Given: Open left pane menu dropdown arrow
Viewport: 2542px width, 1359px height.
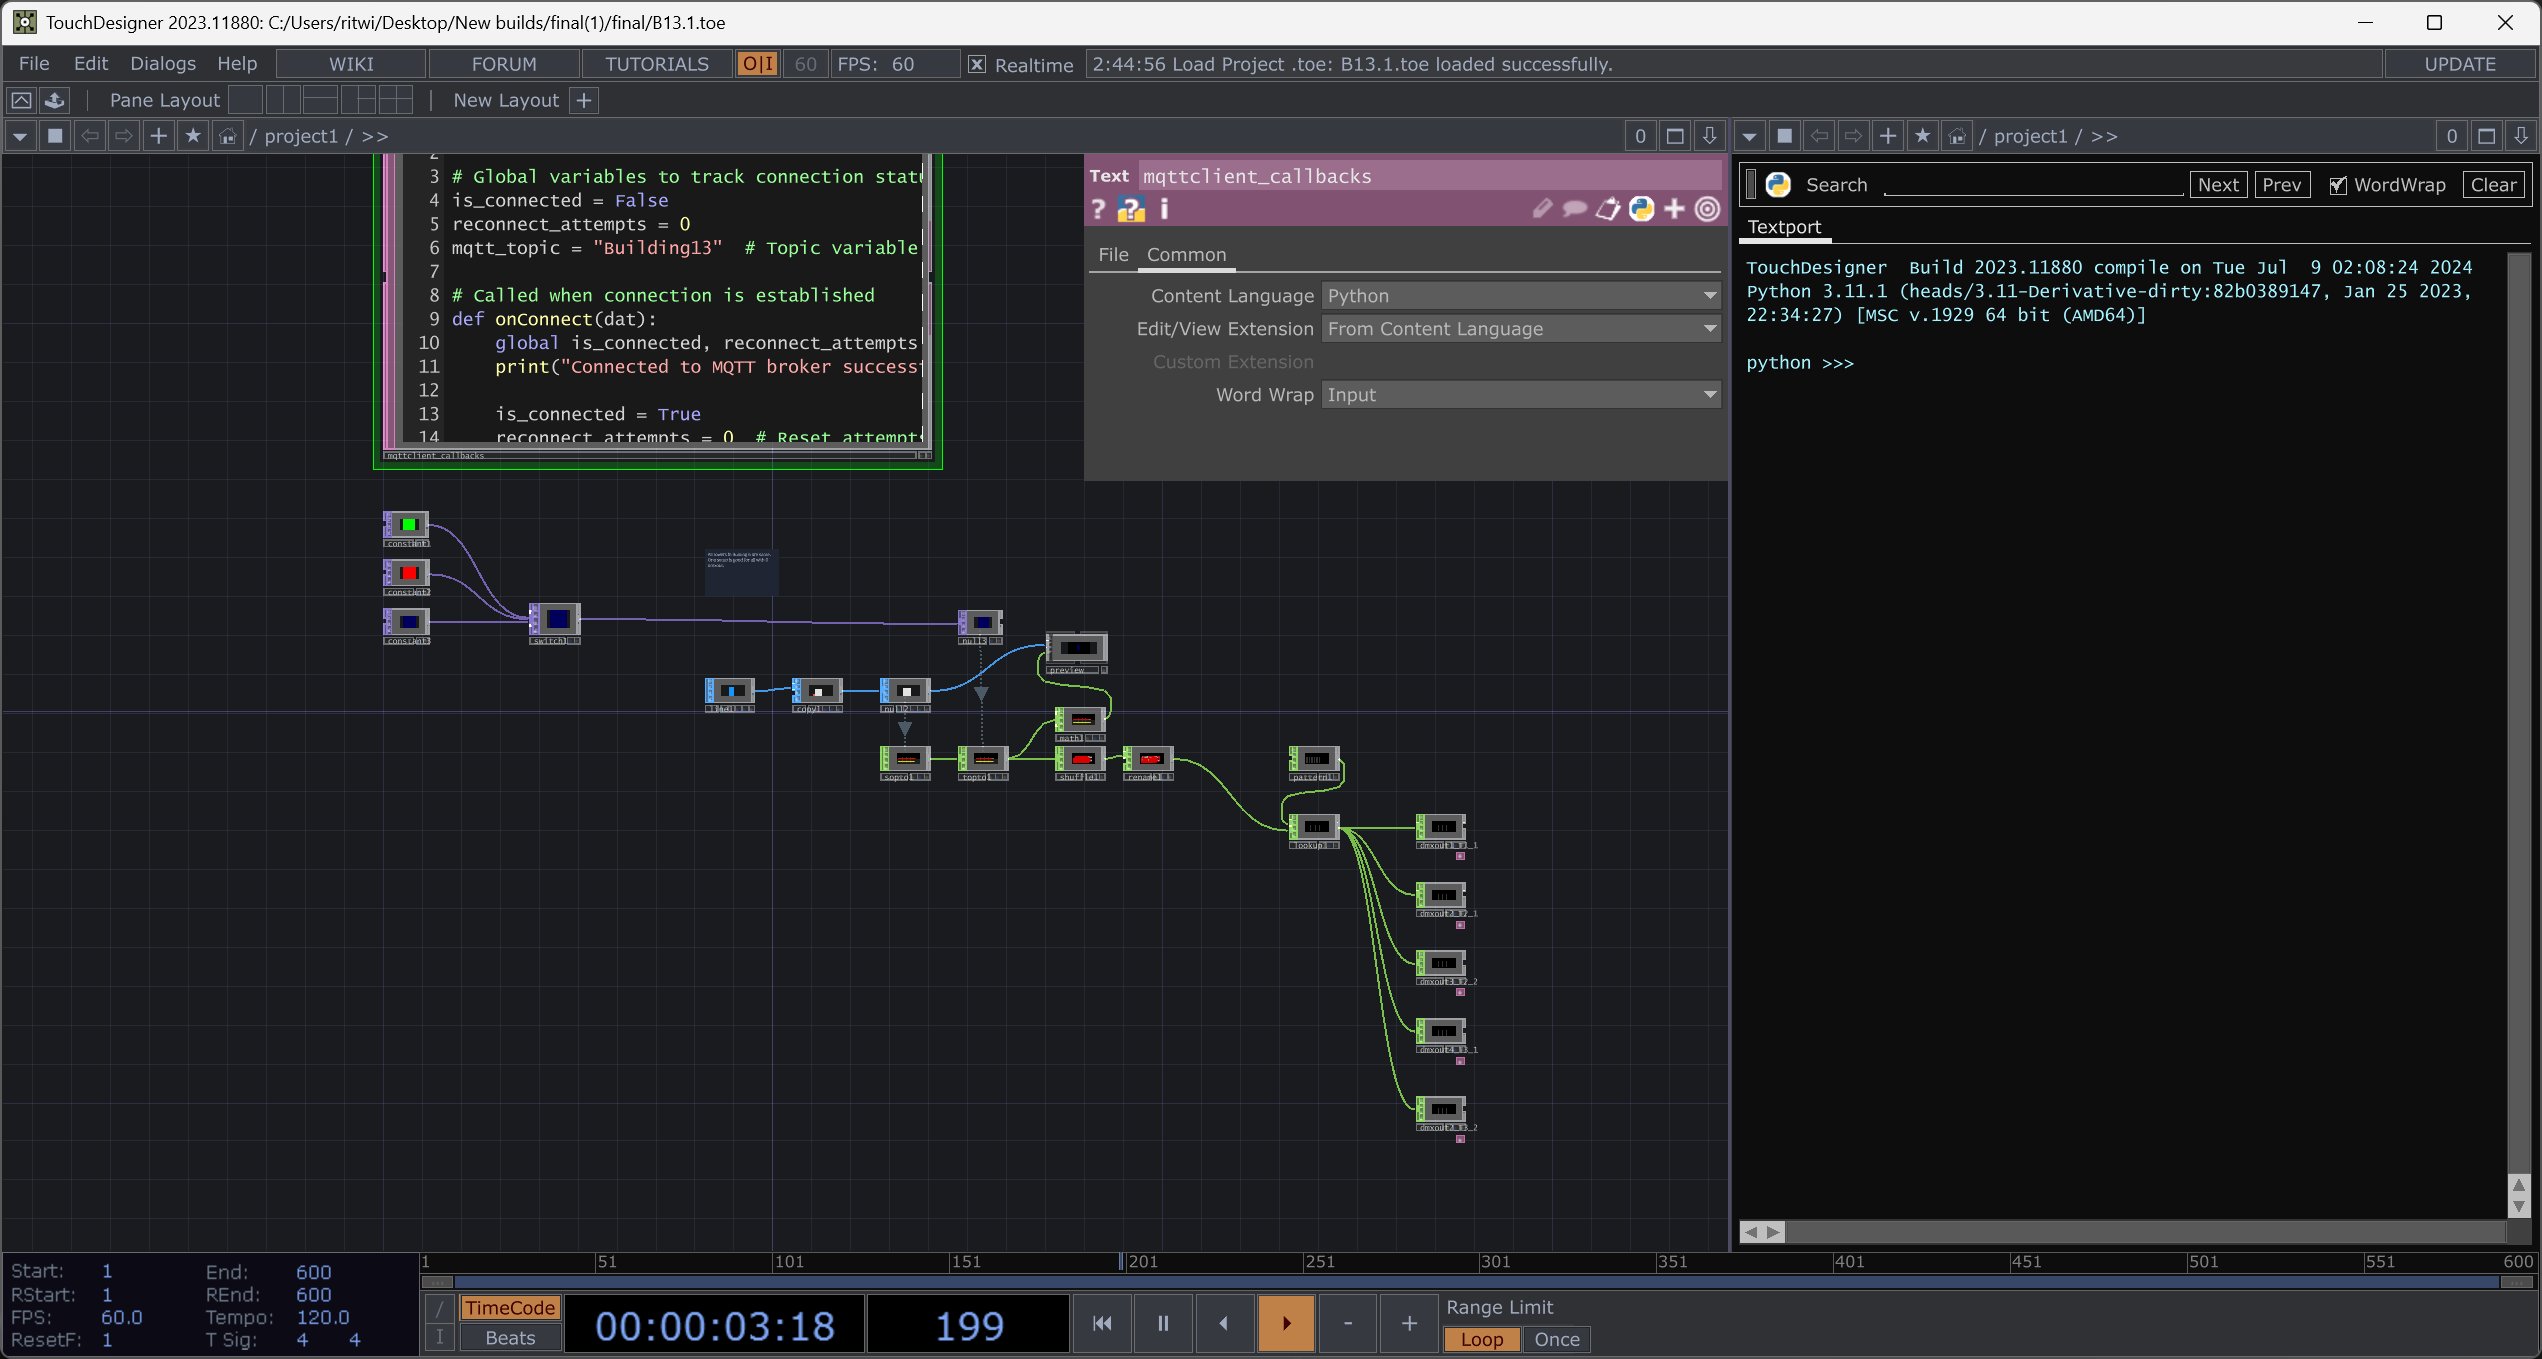Looking at the screenshot, I should pos(20,136).
